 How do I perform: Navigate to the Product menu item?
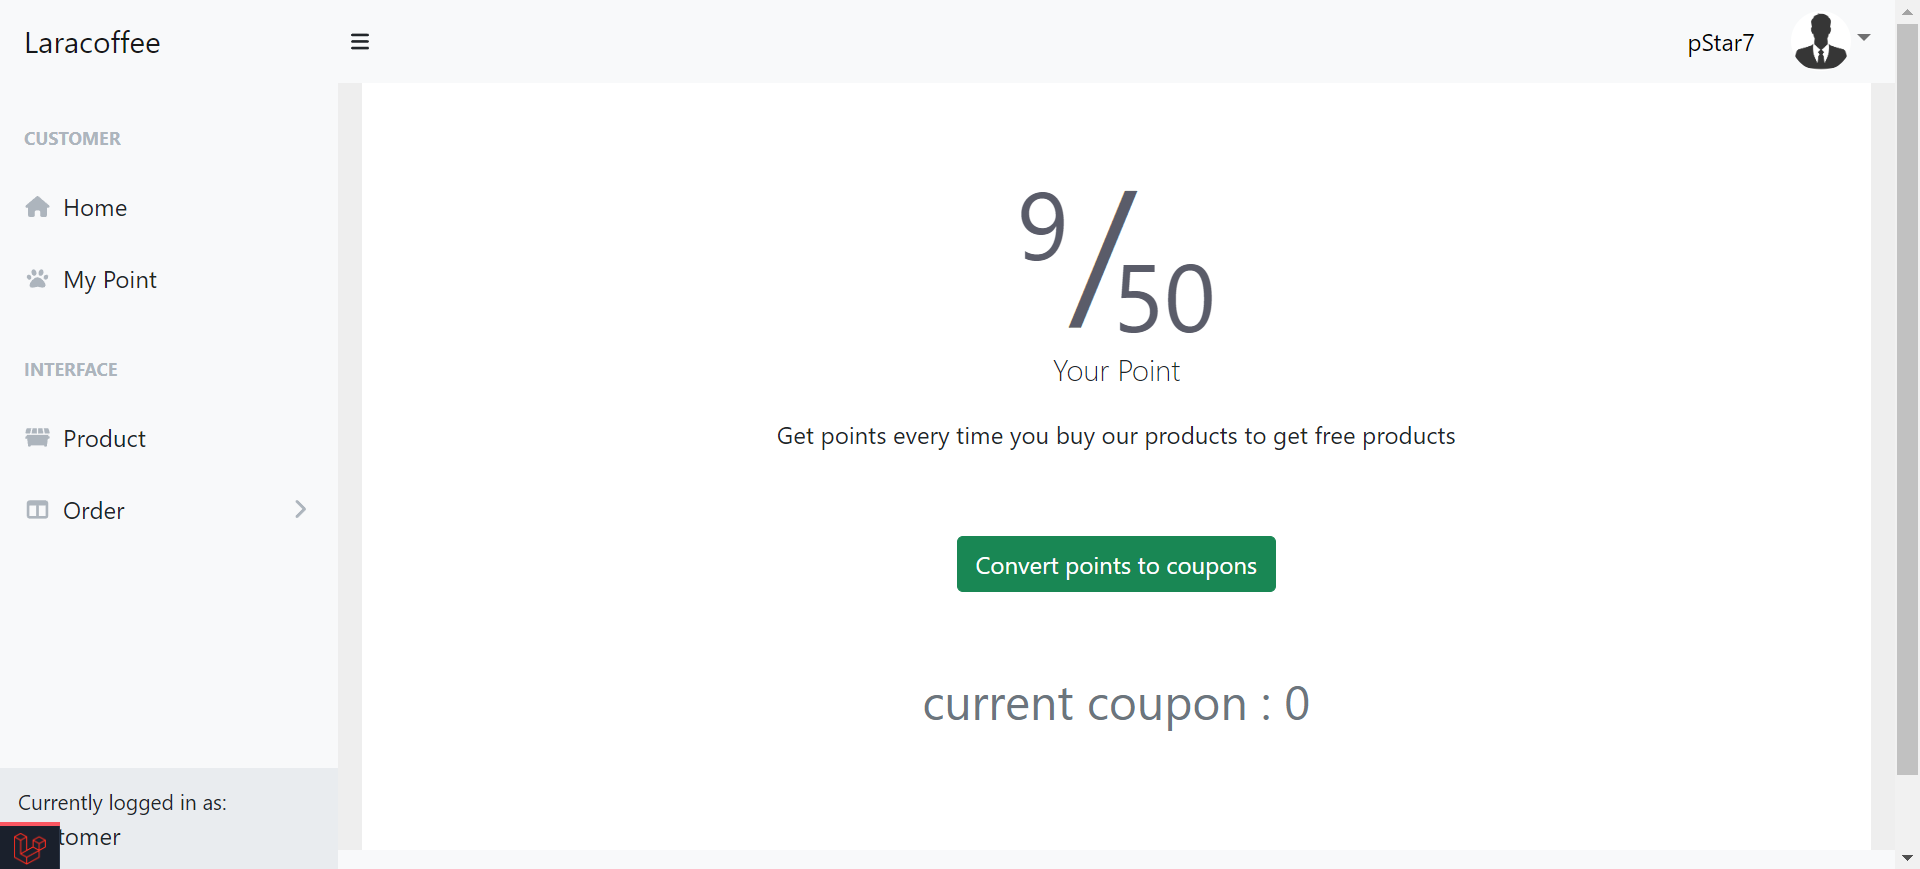(x=104, y=439)
